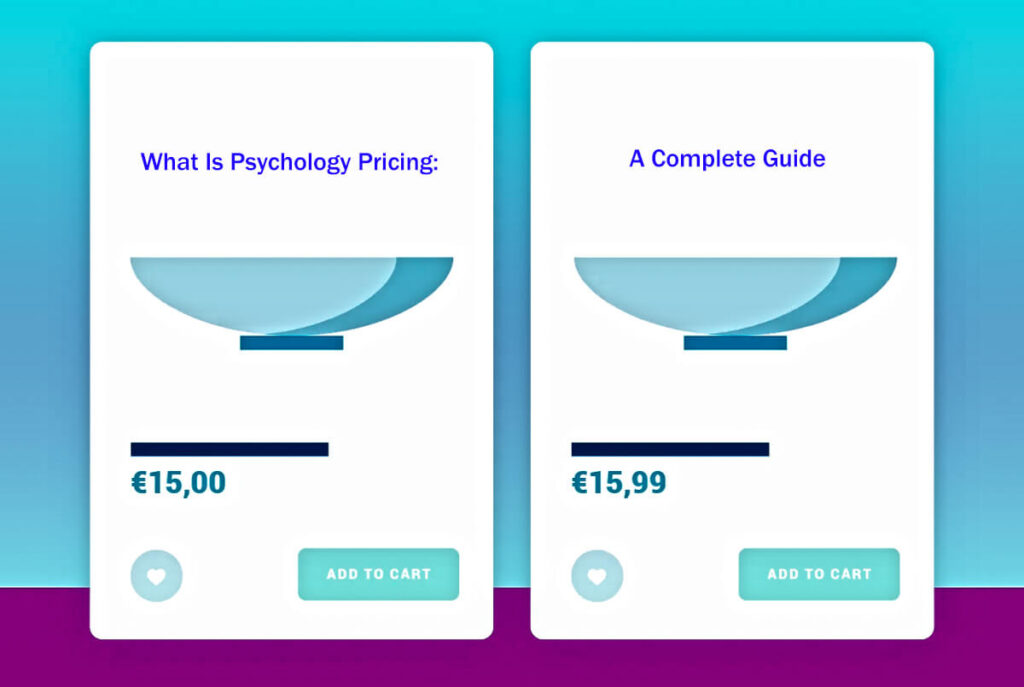This screenshot has width=1024, height=687.
Task: Click the Euro symbol beside 15,99
Action: [580, 481]
